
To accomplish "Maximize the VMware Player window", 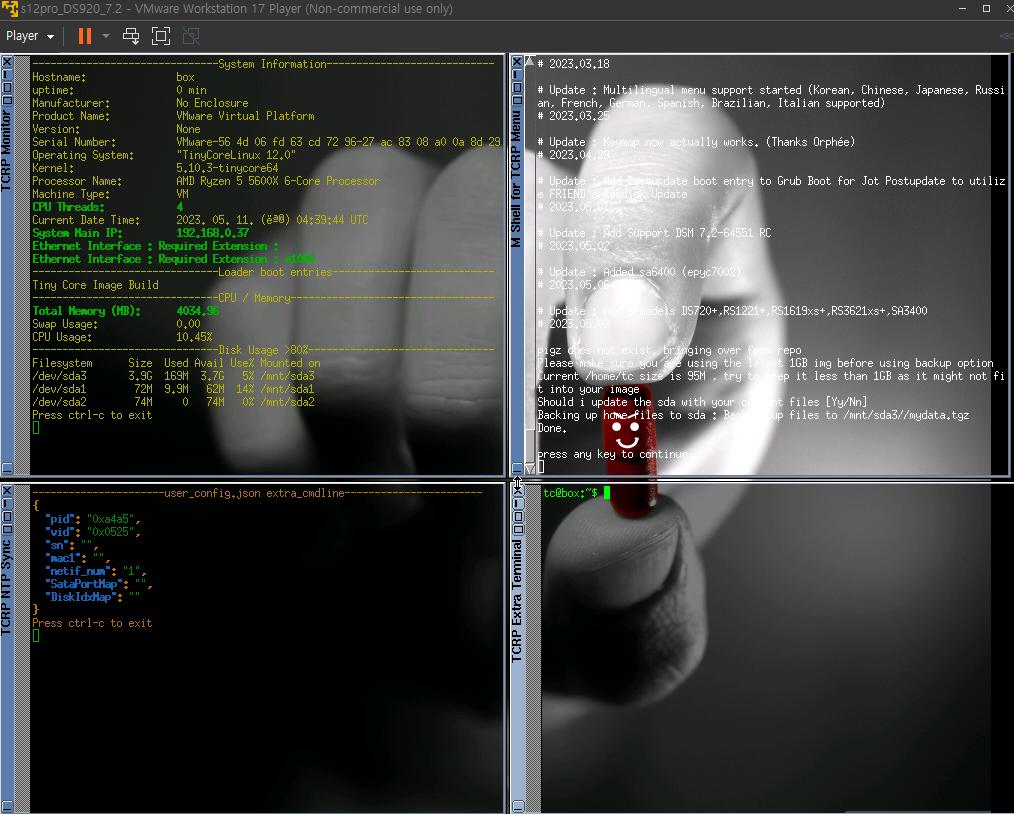I will point(985,9).
